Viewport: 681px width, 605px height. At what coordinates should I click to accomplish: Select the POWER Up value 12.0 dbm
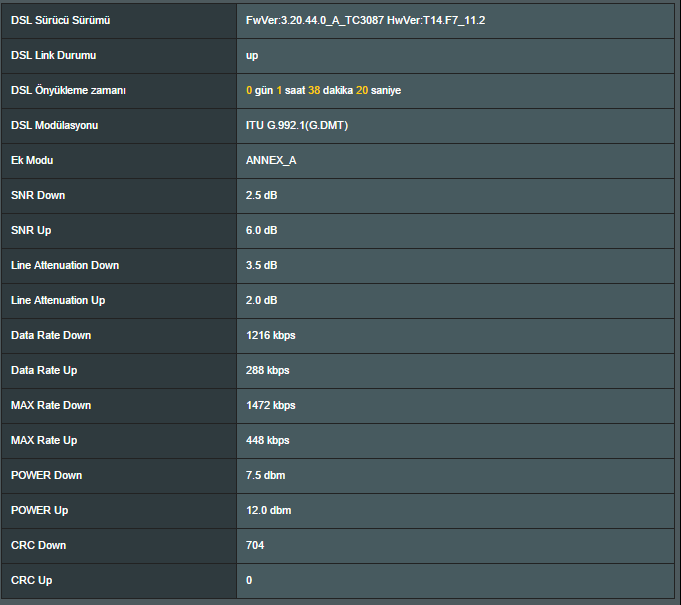(x=268, y=510)
